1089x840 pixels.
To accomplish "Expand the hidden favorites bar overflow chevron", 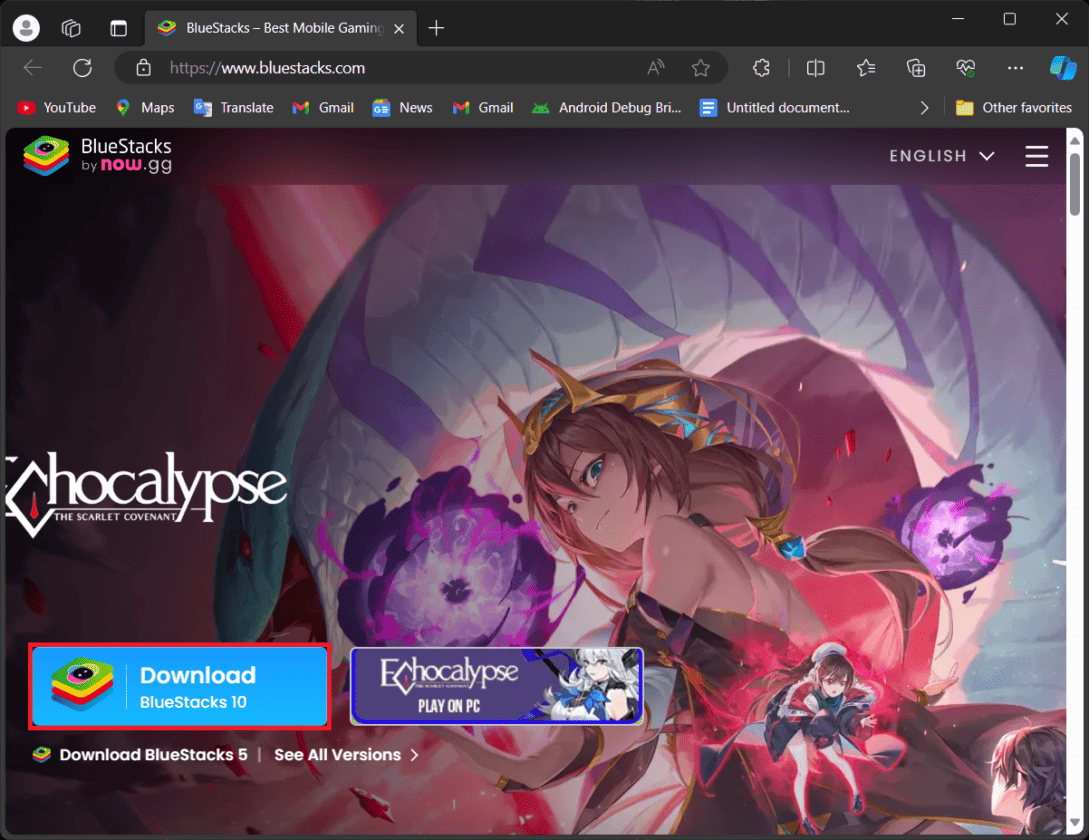I will 924,108.
